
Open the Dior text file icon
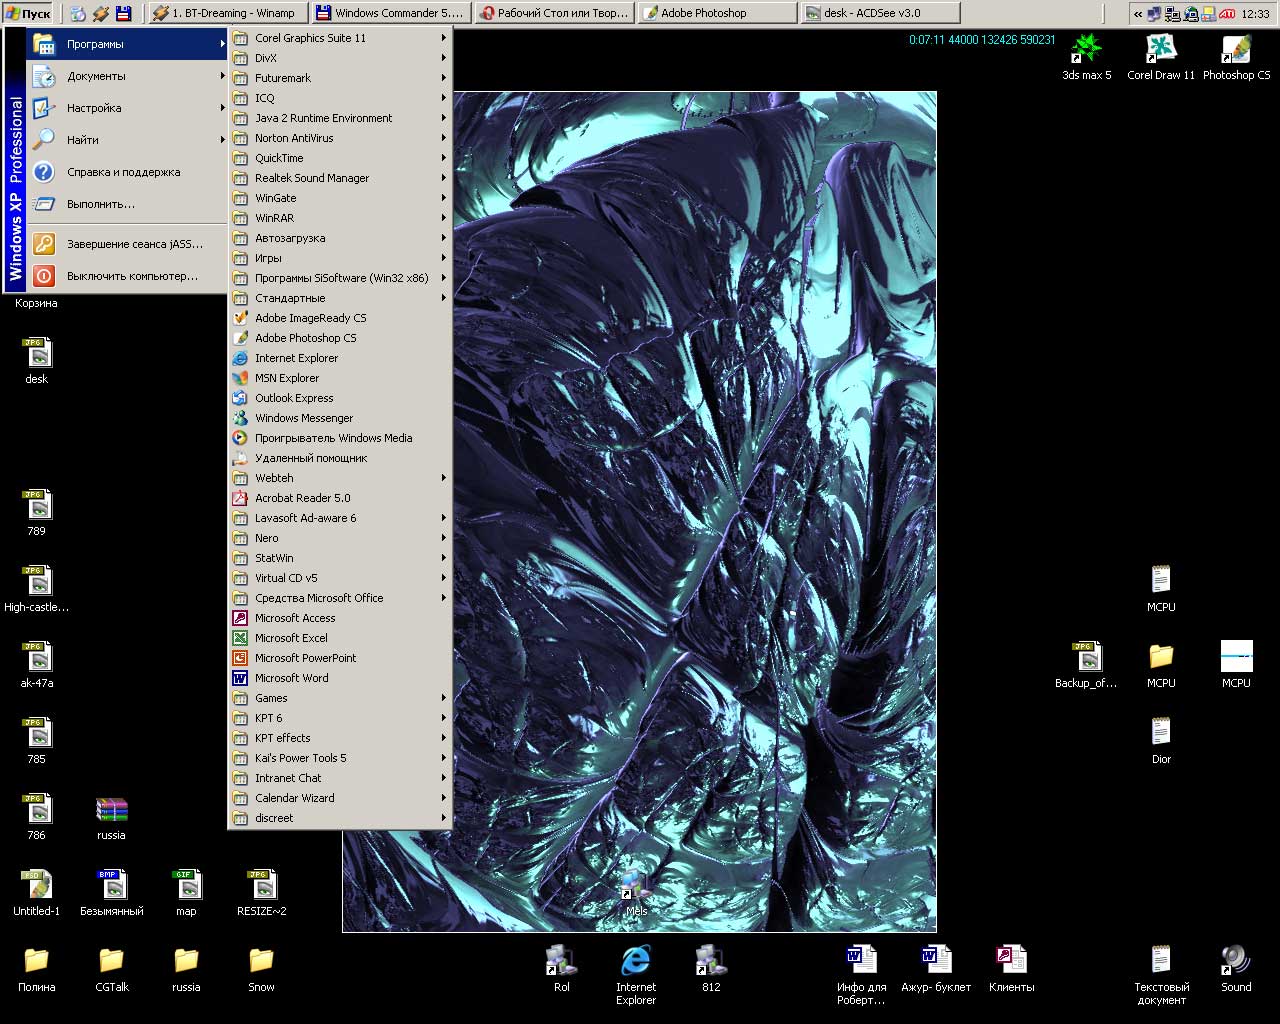click(x=1160, y=733)
